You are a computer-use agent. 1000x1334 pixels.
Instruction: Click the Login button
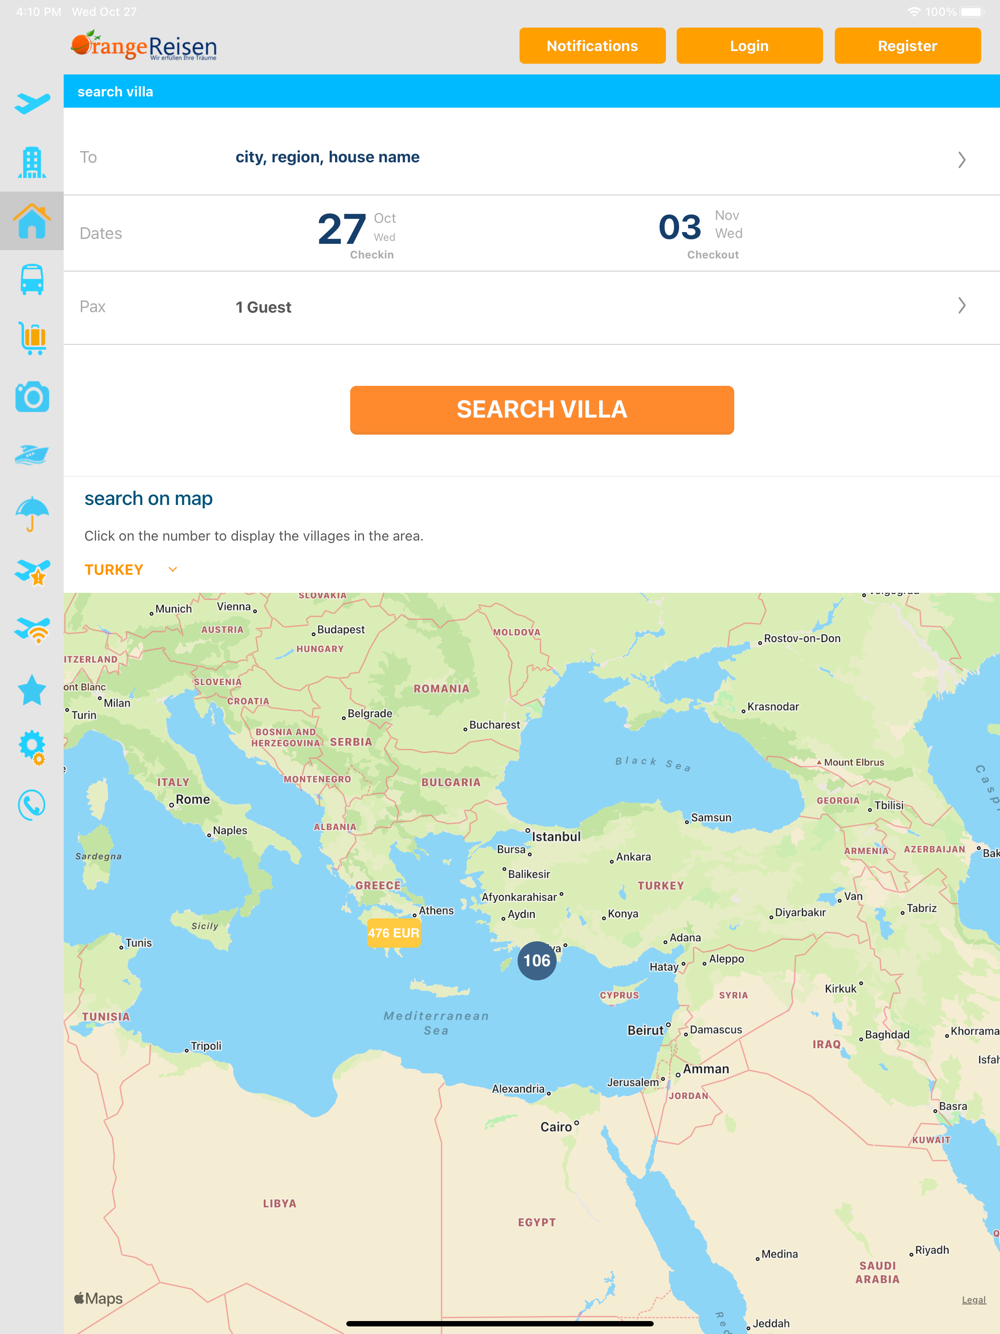click(x=749, y=46)
